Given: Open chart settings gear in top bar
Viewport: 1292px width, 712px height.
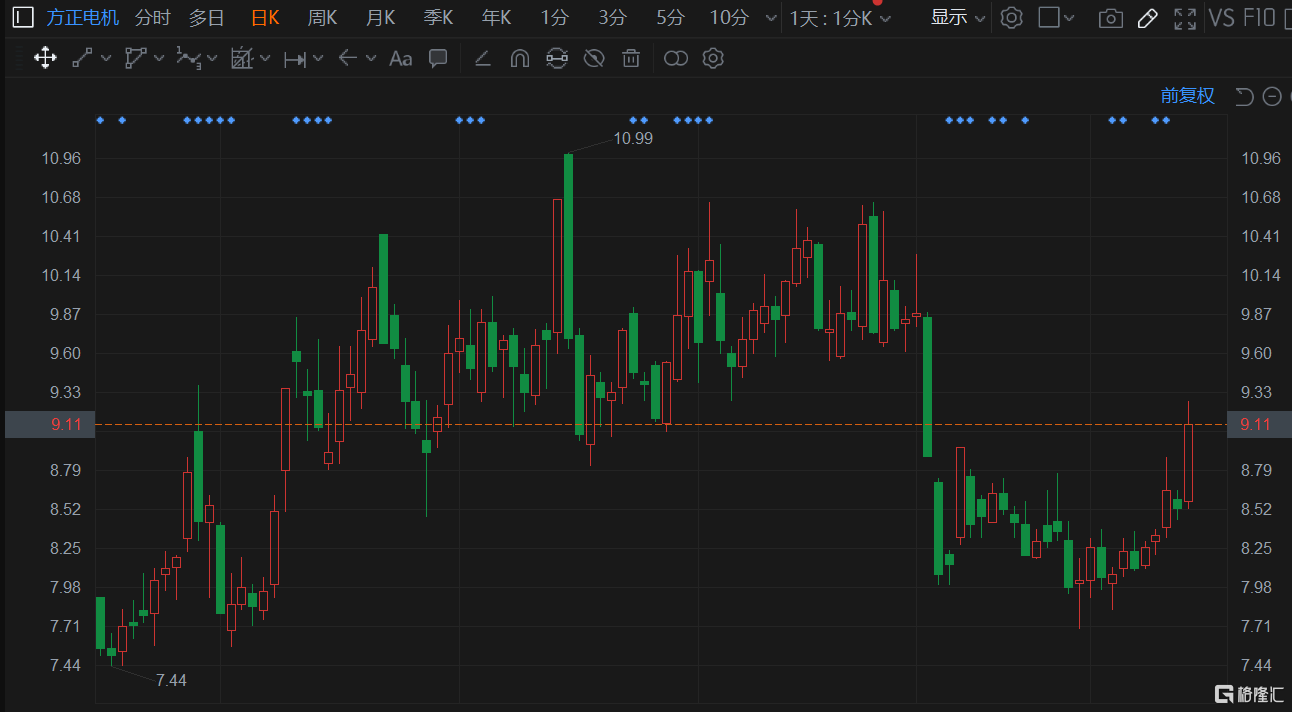Looking at the screenshot, I should click(x=1012, y=17).
